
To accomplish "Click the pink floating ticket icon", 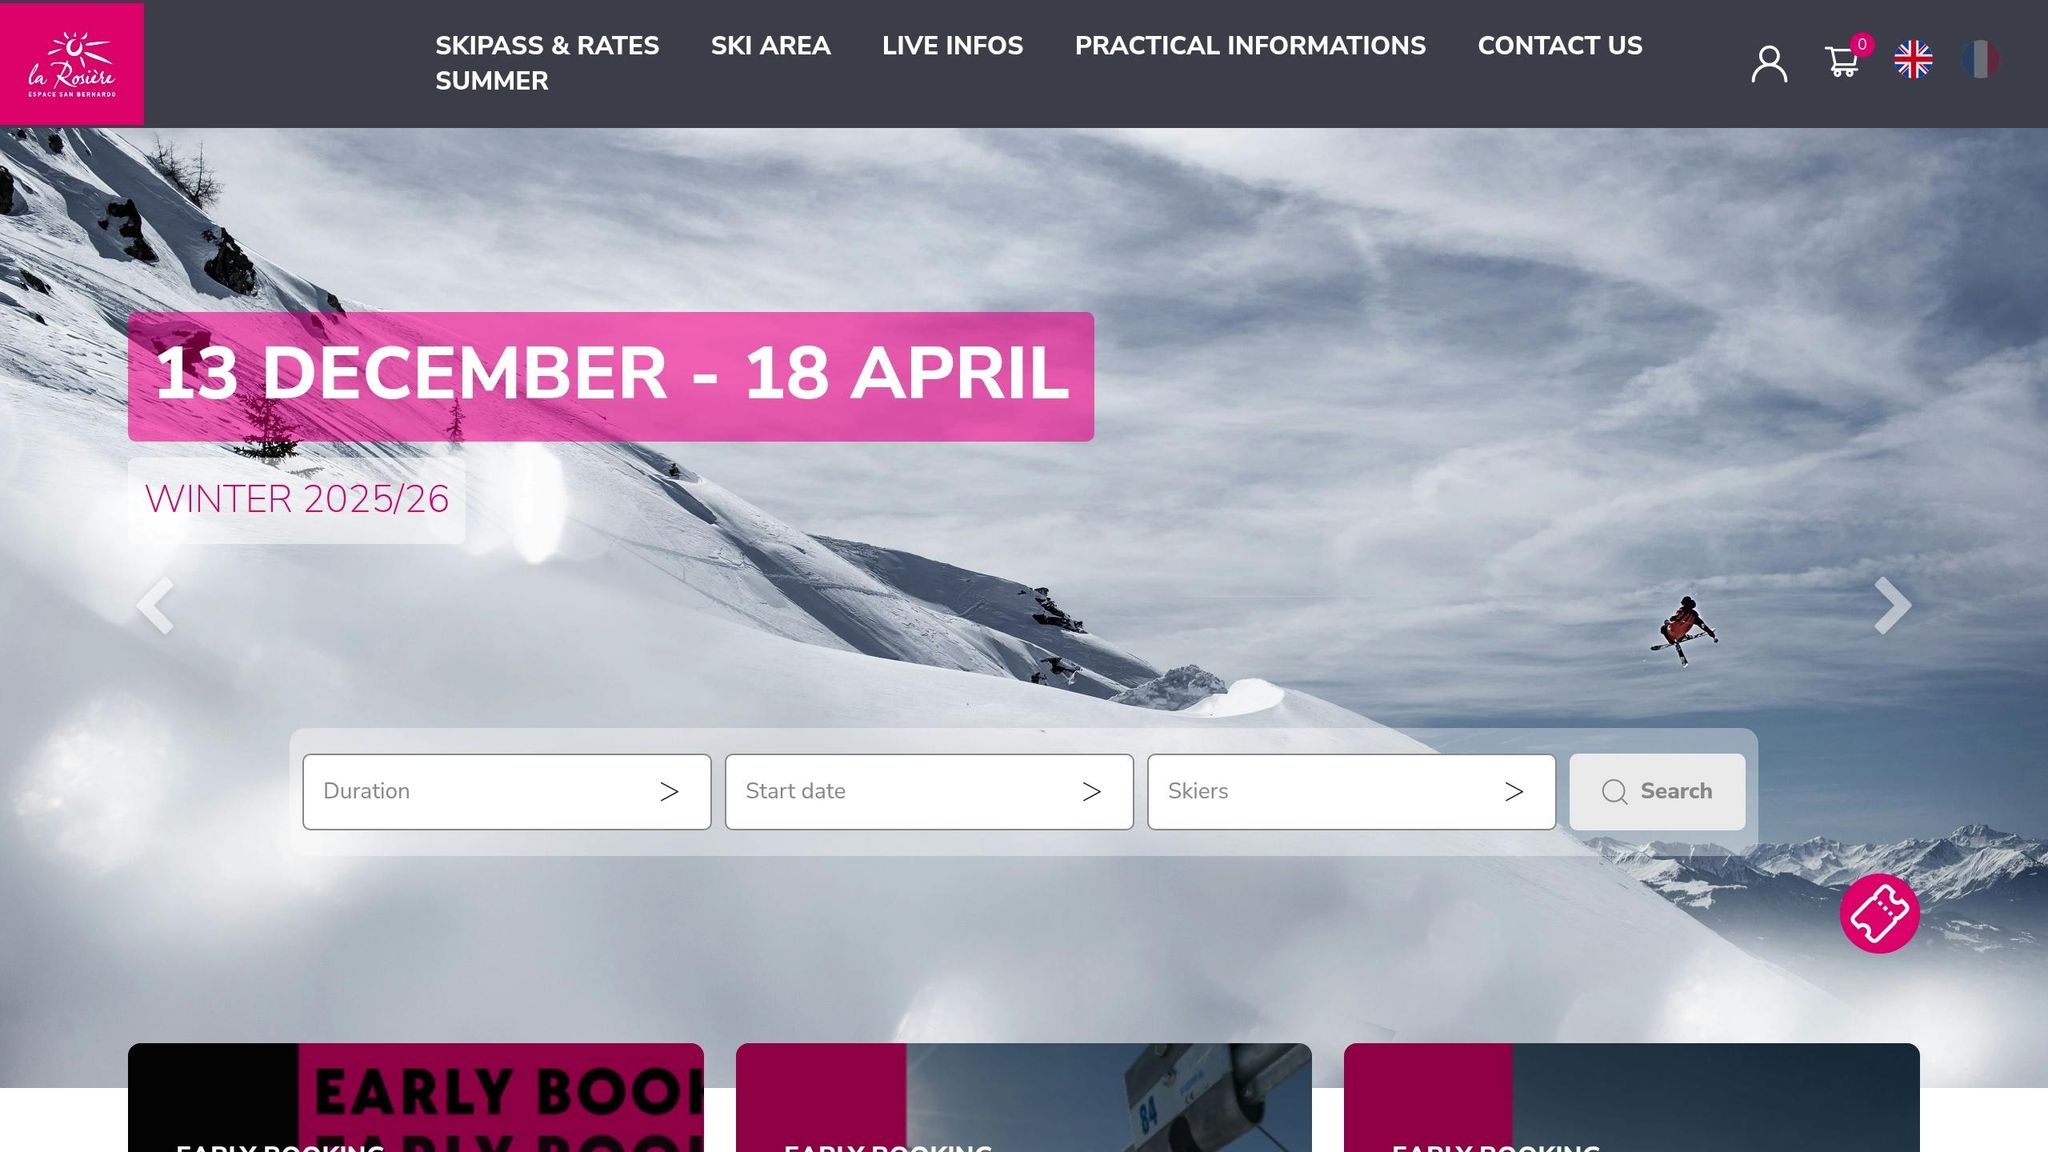I will tap(1879, 913).
